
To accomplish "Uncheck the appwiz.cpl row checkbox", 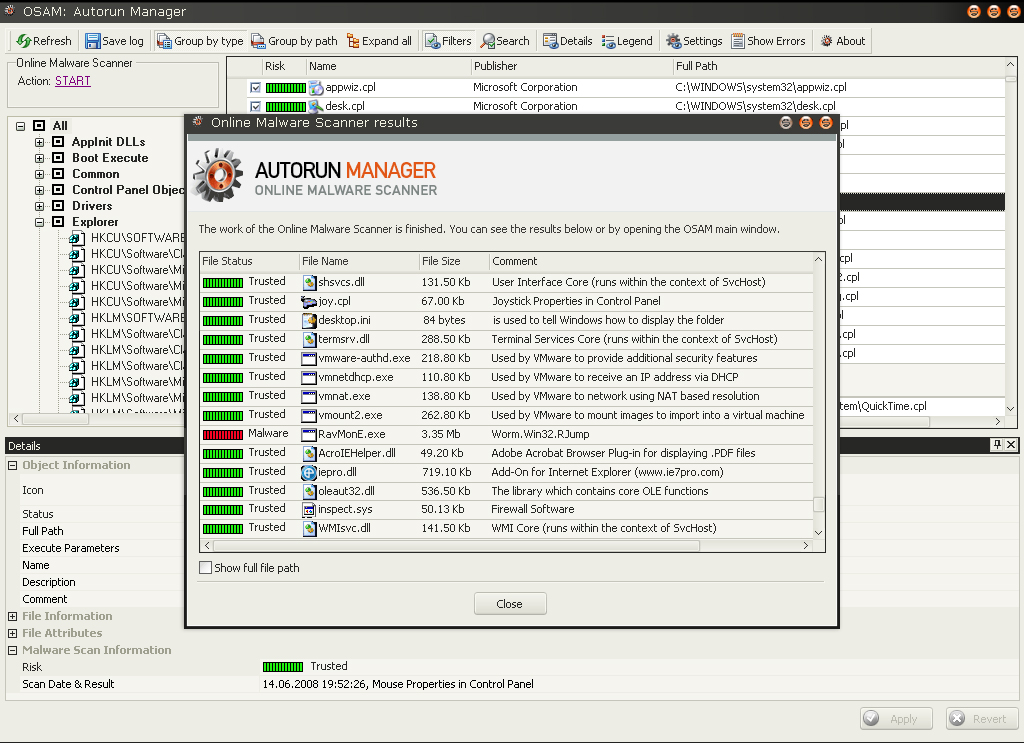I will [255, 87].
